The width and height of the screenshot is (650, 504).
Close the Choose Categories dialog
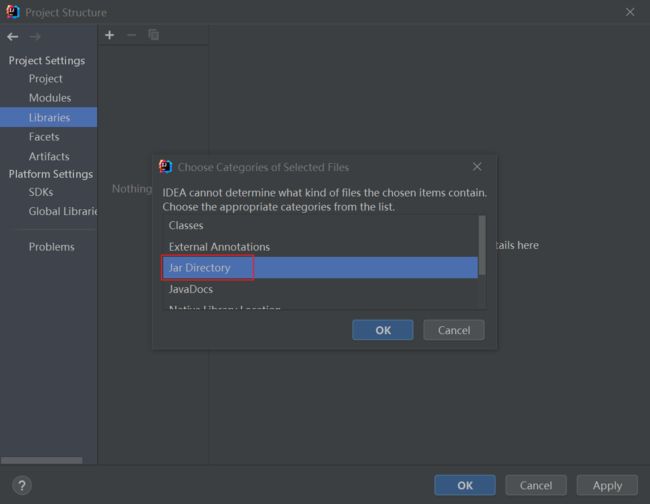(x=477, y=167)
